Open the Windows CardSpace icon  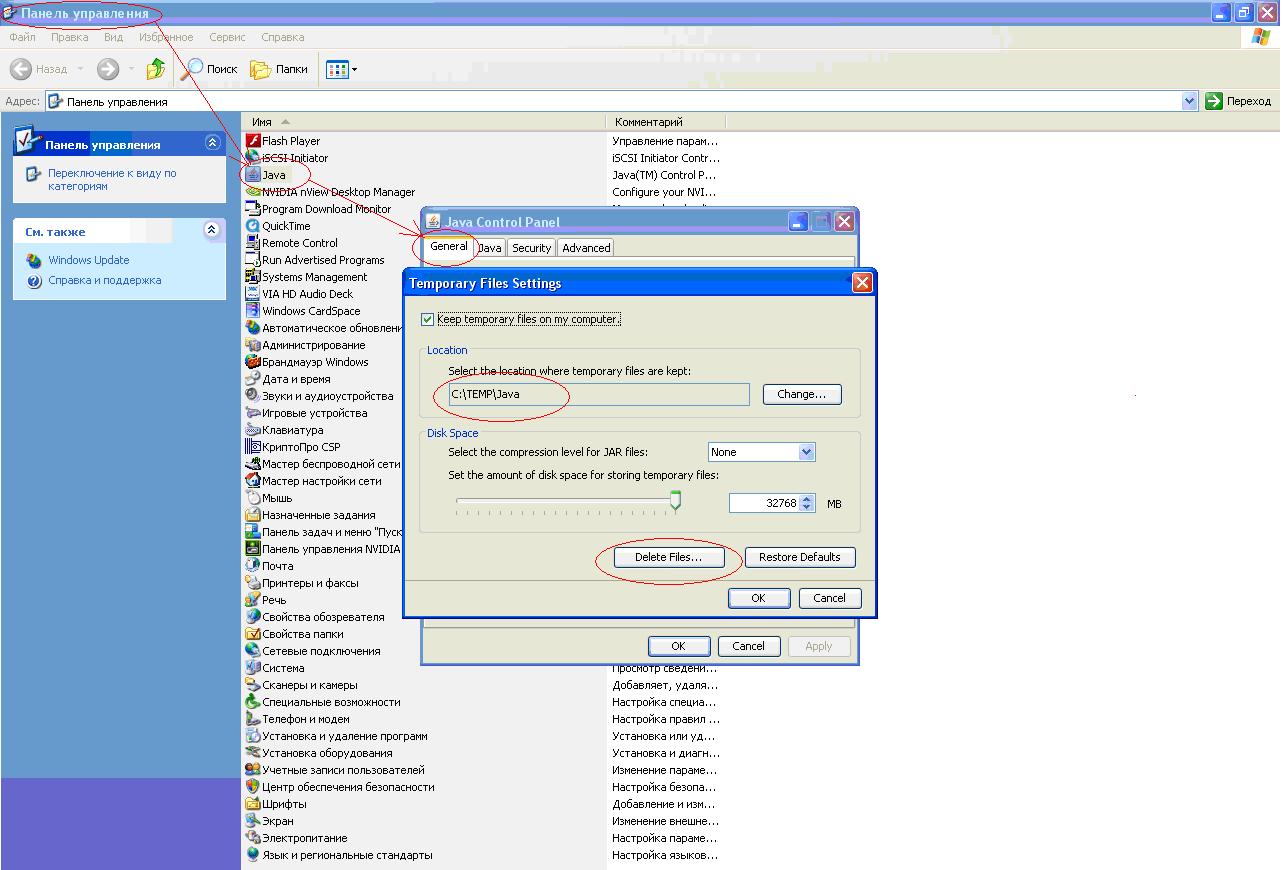(x=253, y=311)
